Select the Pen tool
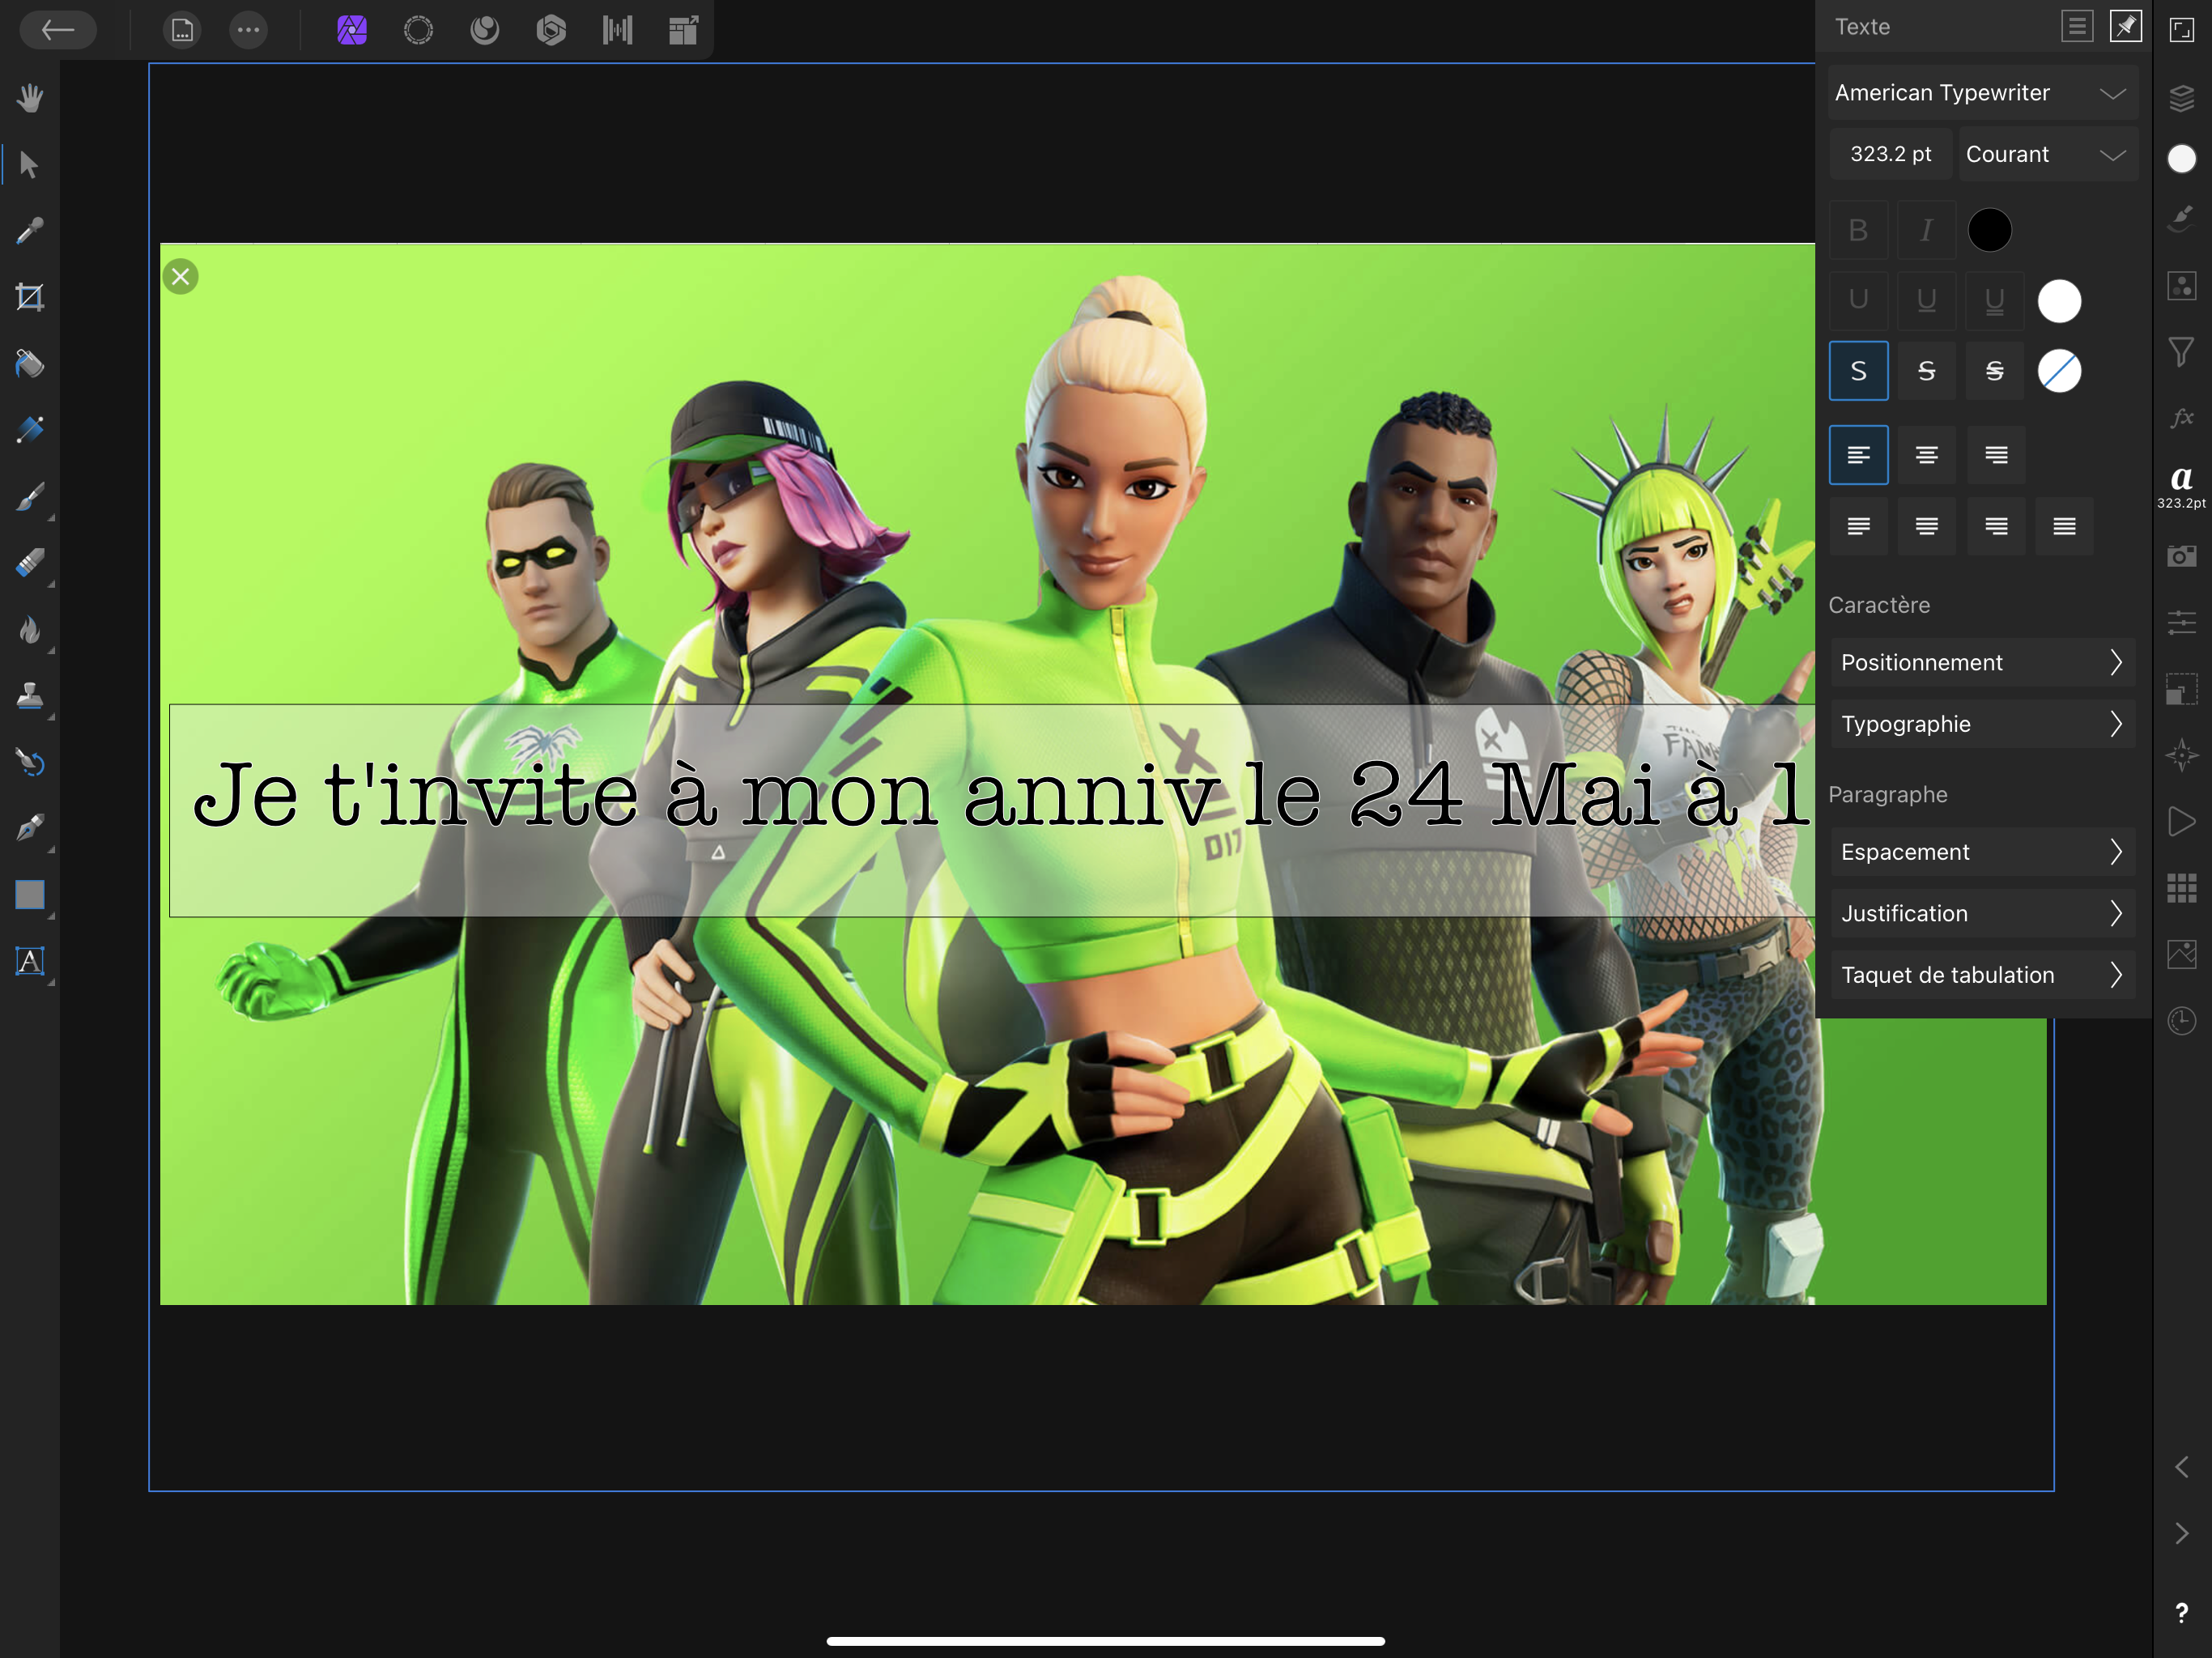2212x1658 pixels. [x=30, y=828]
